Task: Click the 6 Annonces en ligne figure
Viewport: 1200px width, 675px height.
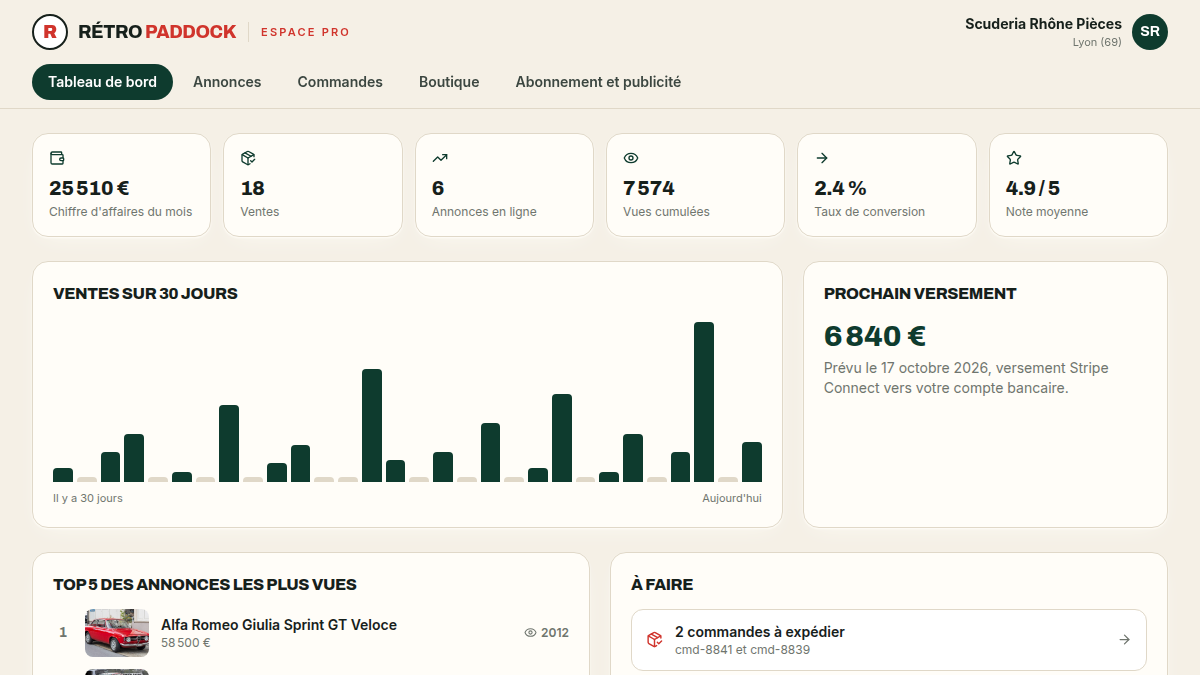Action: tap(438, 188)
